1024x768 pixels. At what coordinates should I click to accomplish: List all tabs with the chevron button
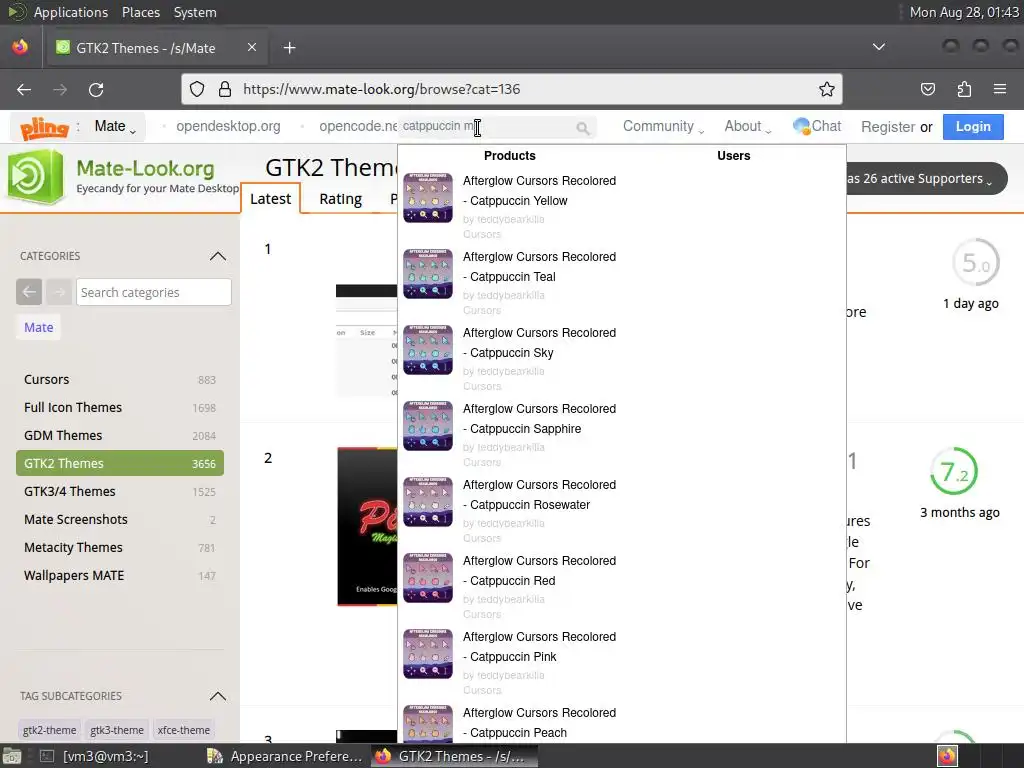click(879, 47)
